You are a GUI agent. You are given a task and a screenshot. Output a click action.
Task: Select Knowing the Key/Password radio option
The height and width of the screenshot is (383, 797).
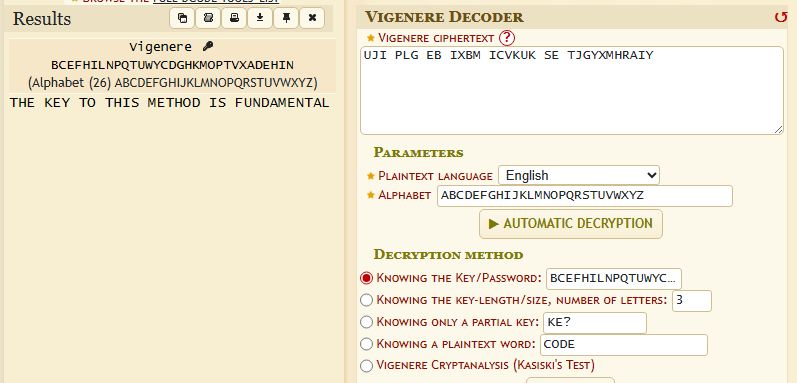[x=366, y=278]
